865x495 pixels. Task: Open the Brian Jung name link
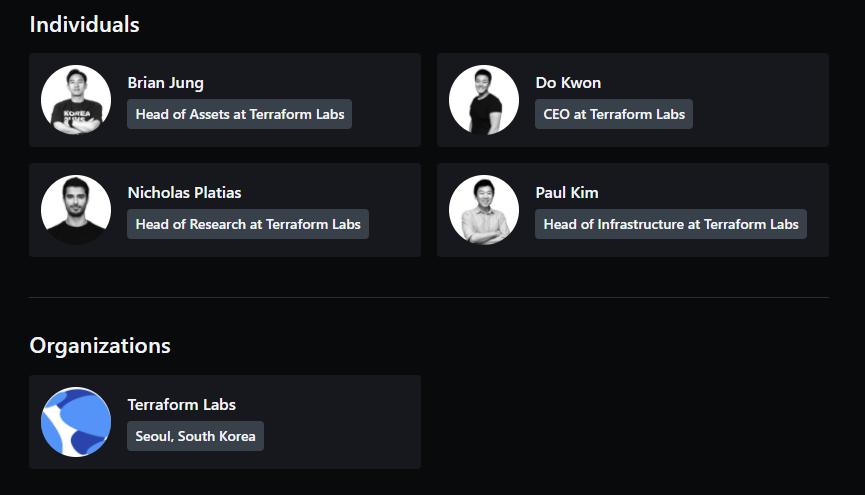165,83
